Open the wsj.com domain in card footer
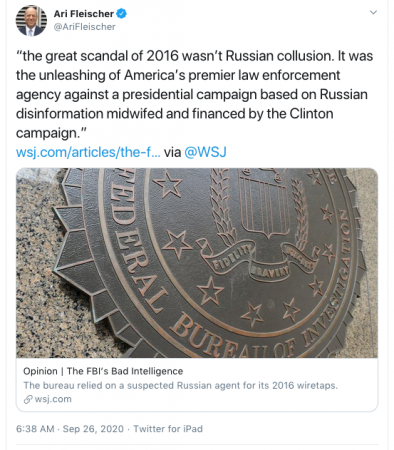This screenshot has width=394, height=450. click(x=53, y=399)
